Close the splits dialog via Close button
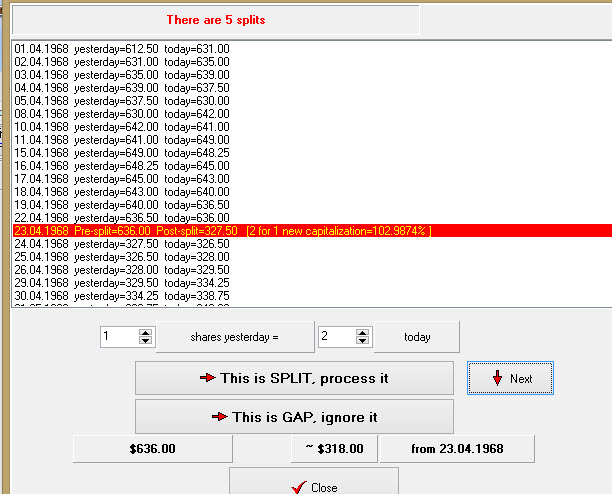Image resolution: width=612 pixels, height=494 pixels. click(314, 486)
